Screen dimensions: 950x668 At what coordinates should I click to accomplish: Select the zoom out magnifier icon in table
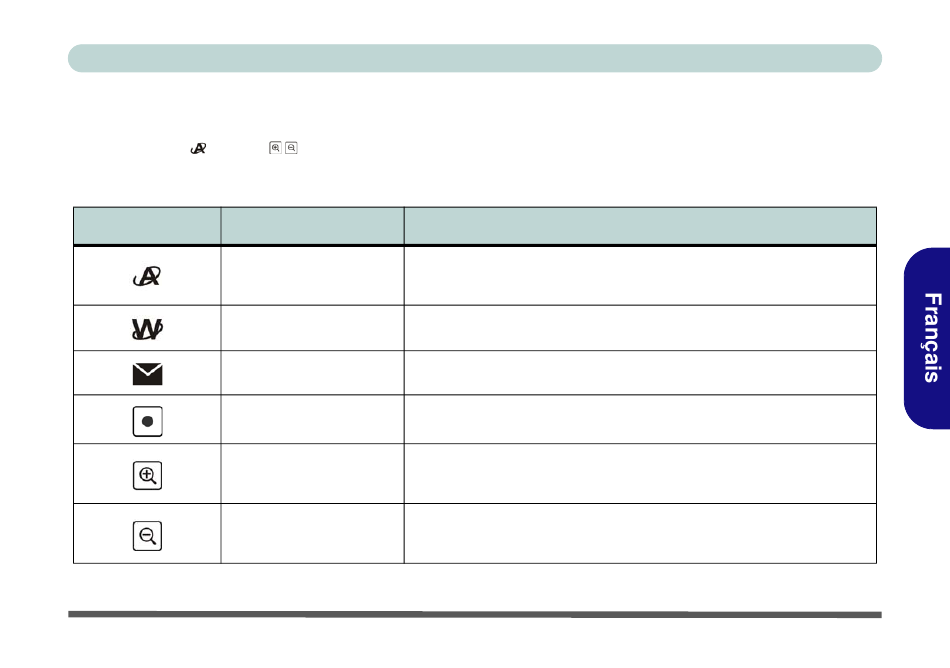click(147, 536)
